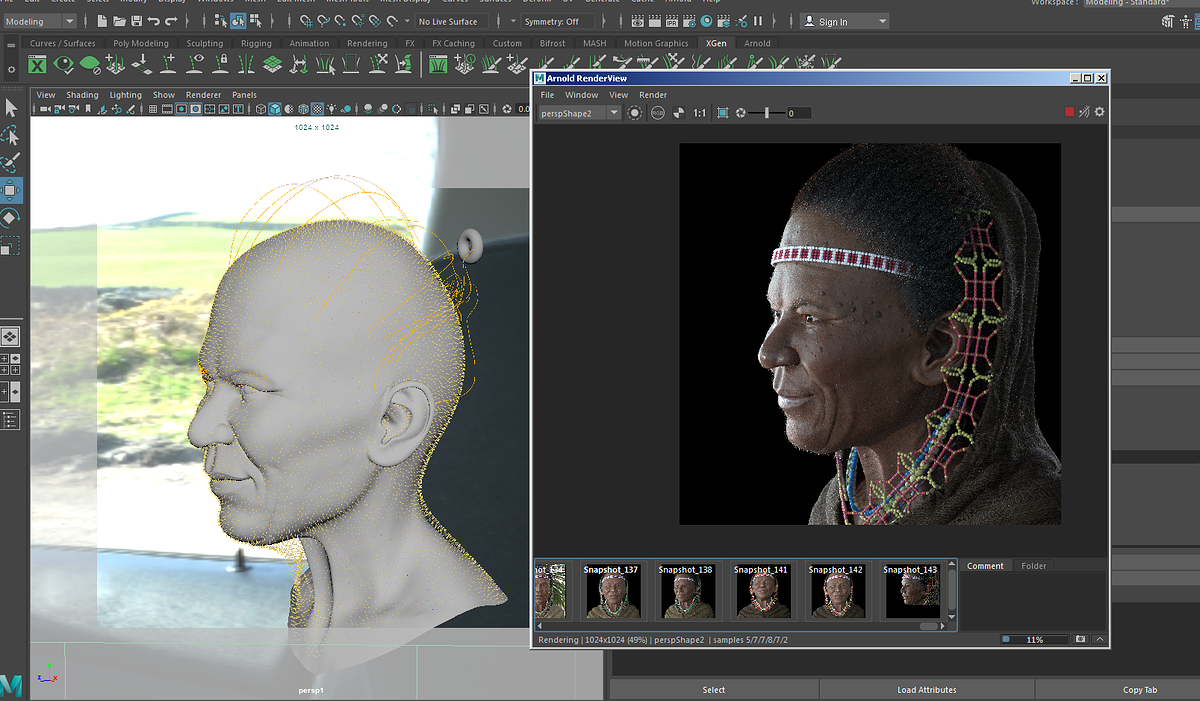Click the Select button at the bottom
This screenshot has height=701, width=1200.
[714, 689]
